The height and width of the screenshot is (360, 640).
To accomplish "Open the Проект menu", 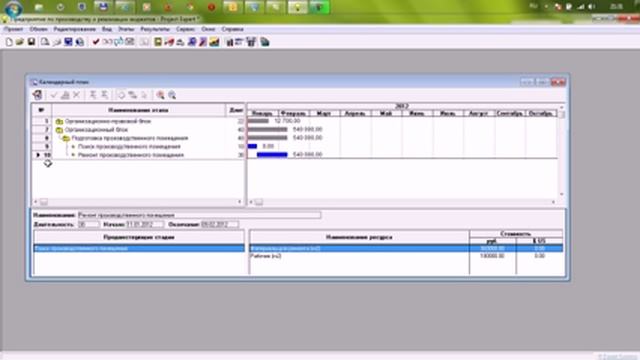I will tap(13, 29).
